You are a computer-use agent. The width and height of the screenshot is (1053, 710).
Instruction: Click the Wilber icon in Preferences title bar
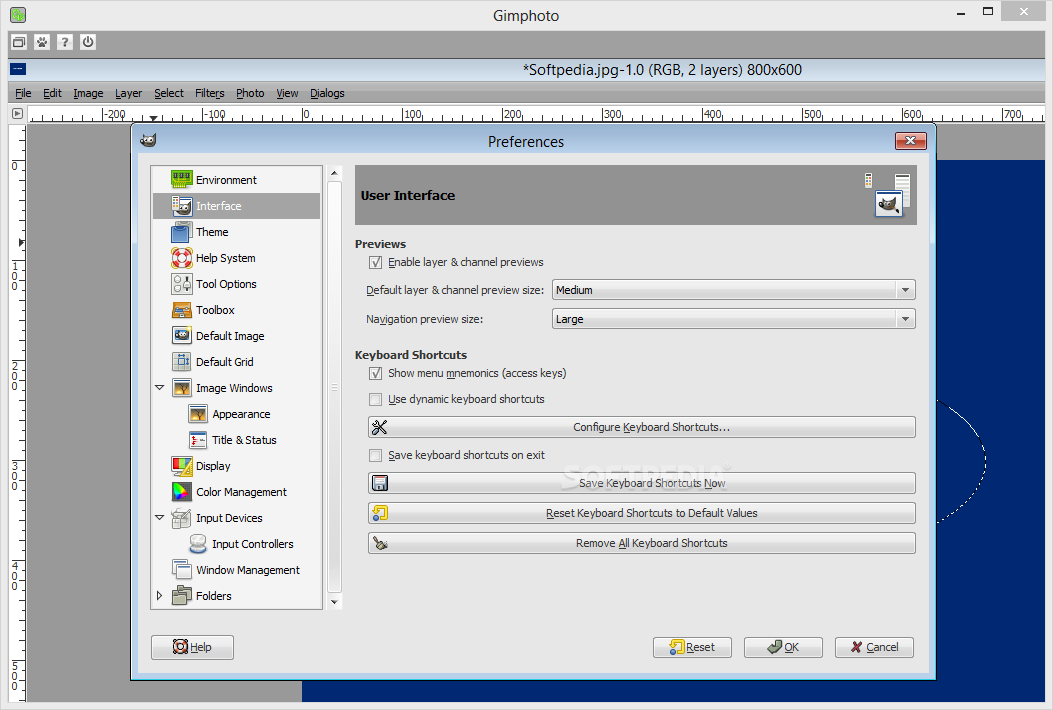[x=148, y=140]
